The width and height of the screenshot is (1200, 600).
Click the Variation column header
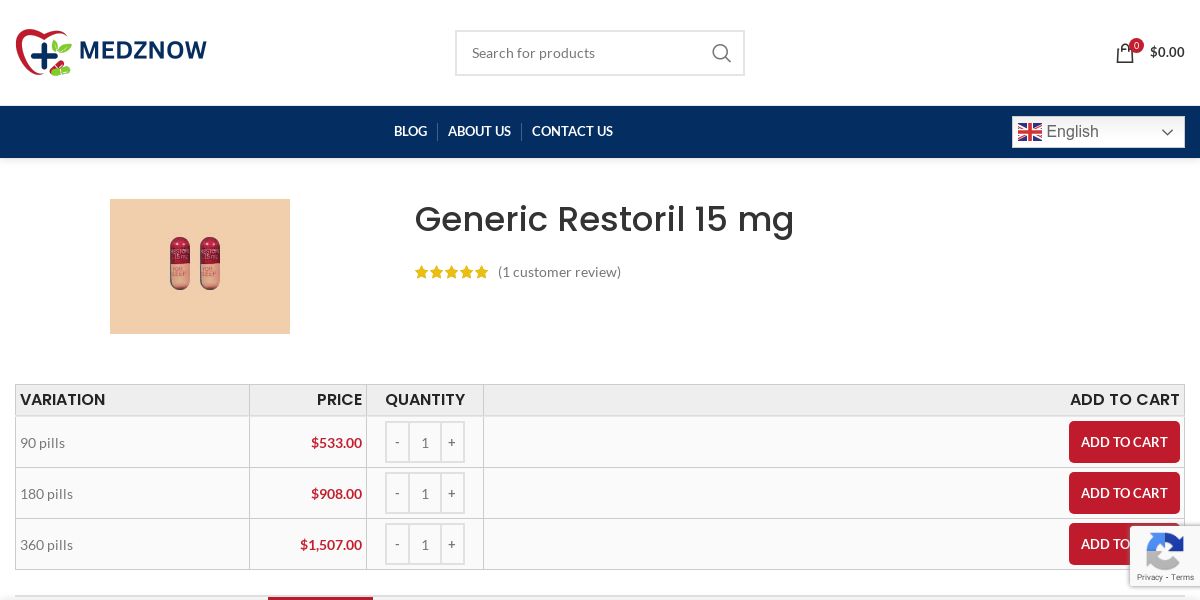(132, 400)
